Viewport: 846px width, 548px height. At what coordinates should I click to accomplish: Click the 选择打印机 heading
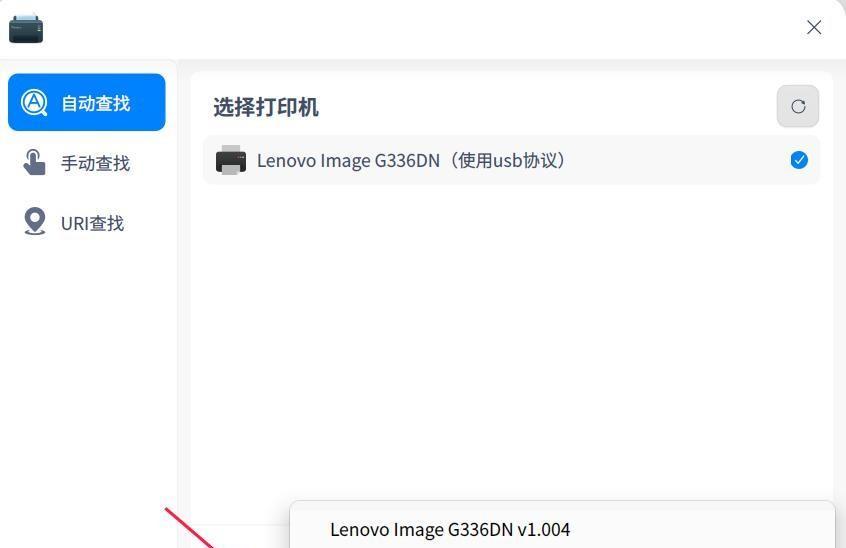tap(266, 107)
